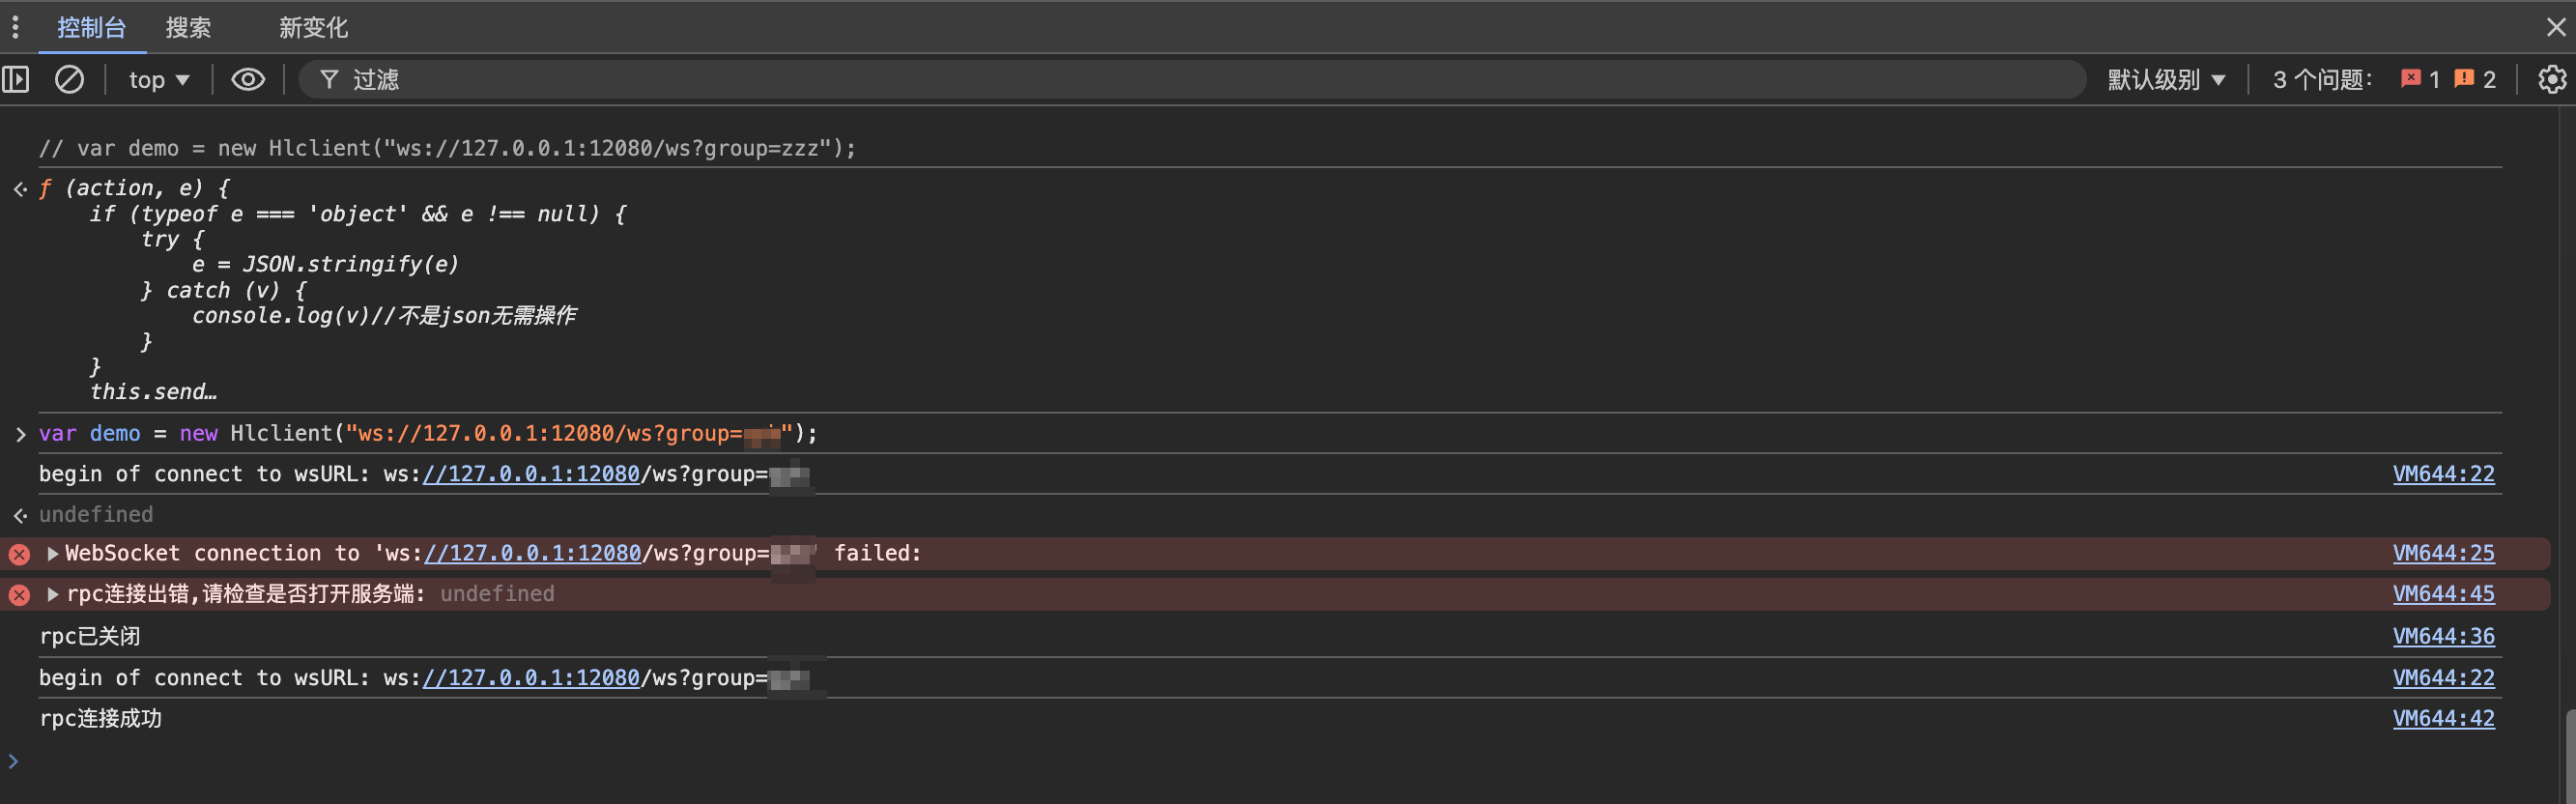Screen dimensions: 2576x804
Task: Click the orange warnings count badge
Action: point(2475,79)
